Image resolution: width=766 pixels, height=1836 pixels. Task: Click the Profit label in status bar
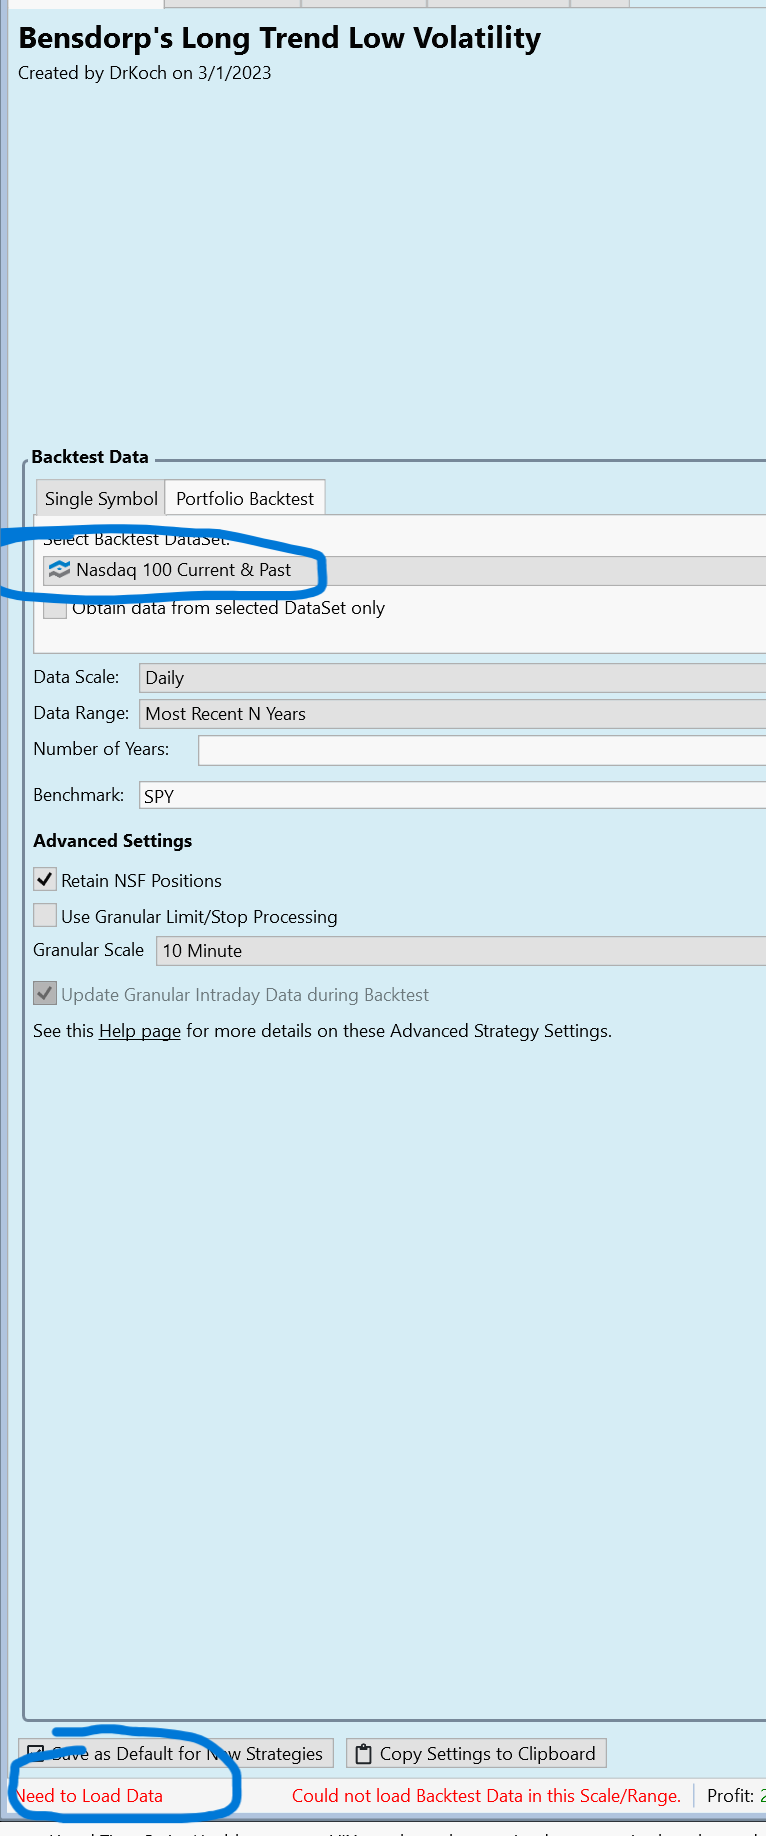pyautogui.click(x=730, y=1796)
